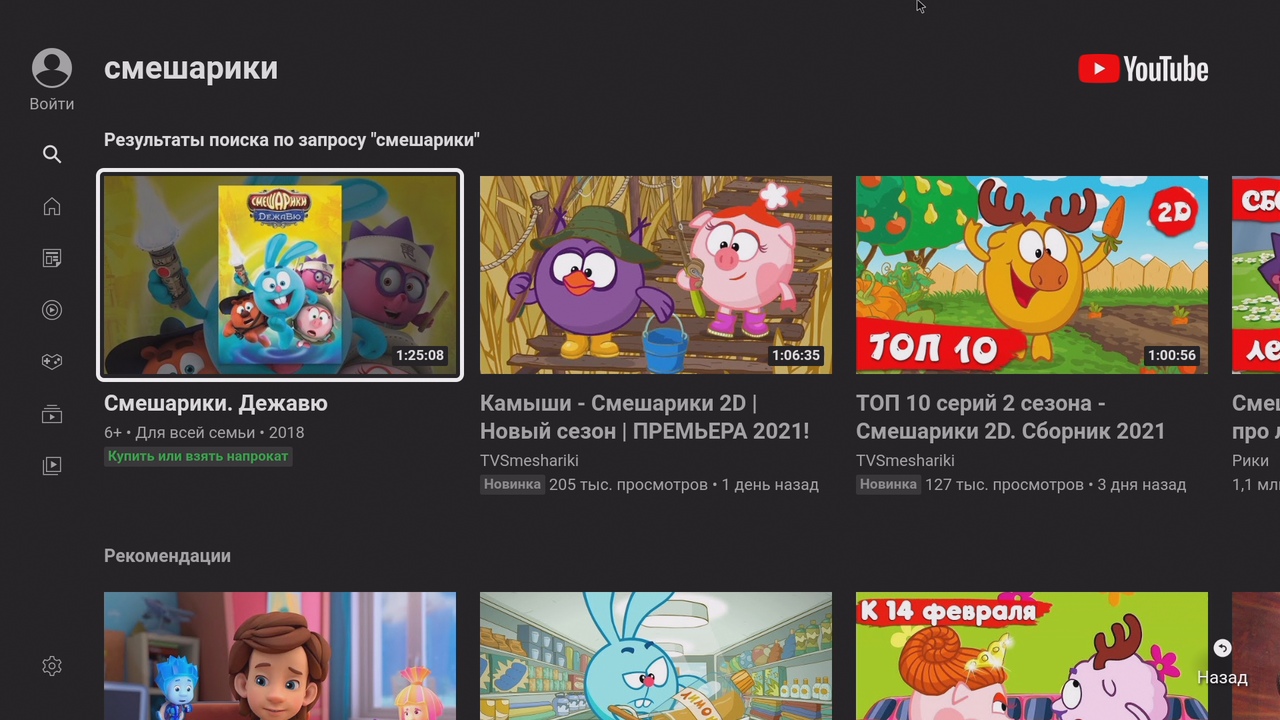
Task: Click the title Смешарики. Дежавю
Action: (216, 404)
